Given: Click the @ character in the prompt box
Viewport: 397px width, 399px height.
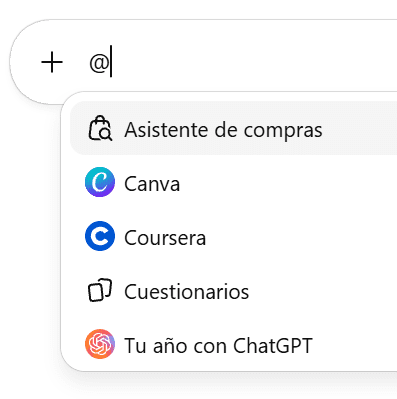Looking at the screenshot, I should pos(99,63).
